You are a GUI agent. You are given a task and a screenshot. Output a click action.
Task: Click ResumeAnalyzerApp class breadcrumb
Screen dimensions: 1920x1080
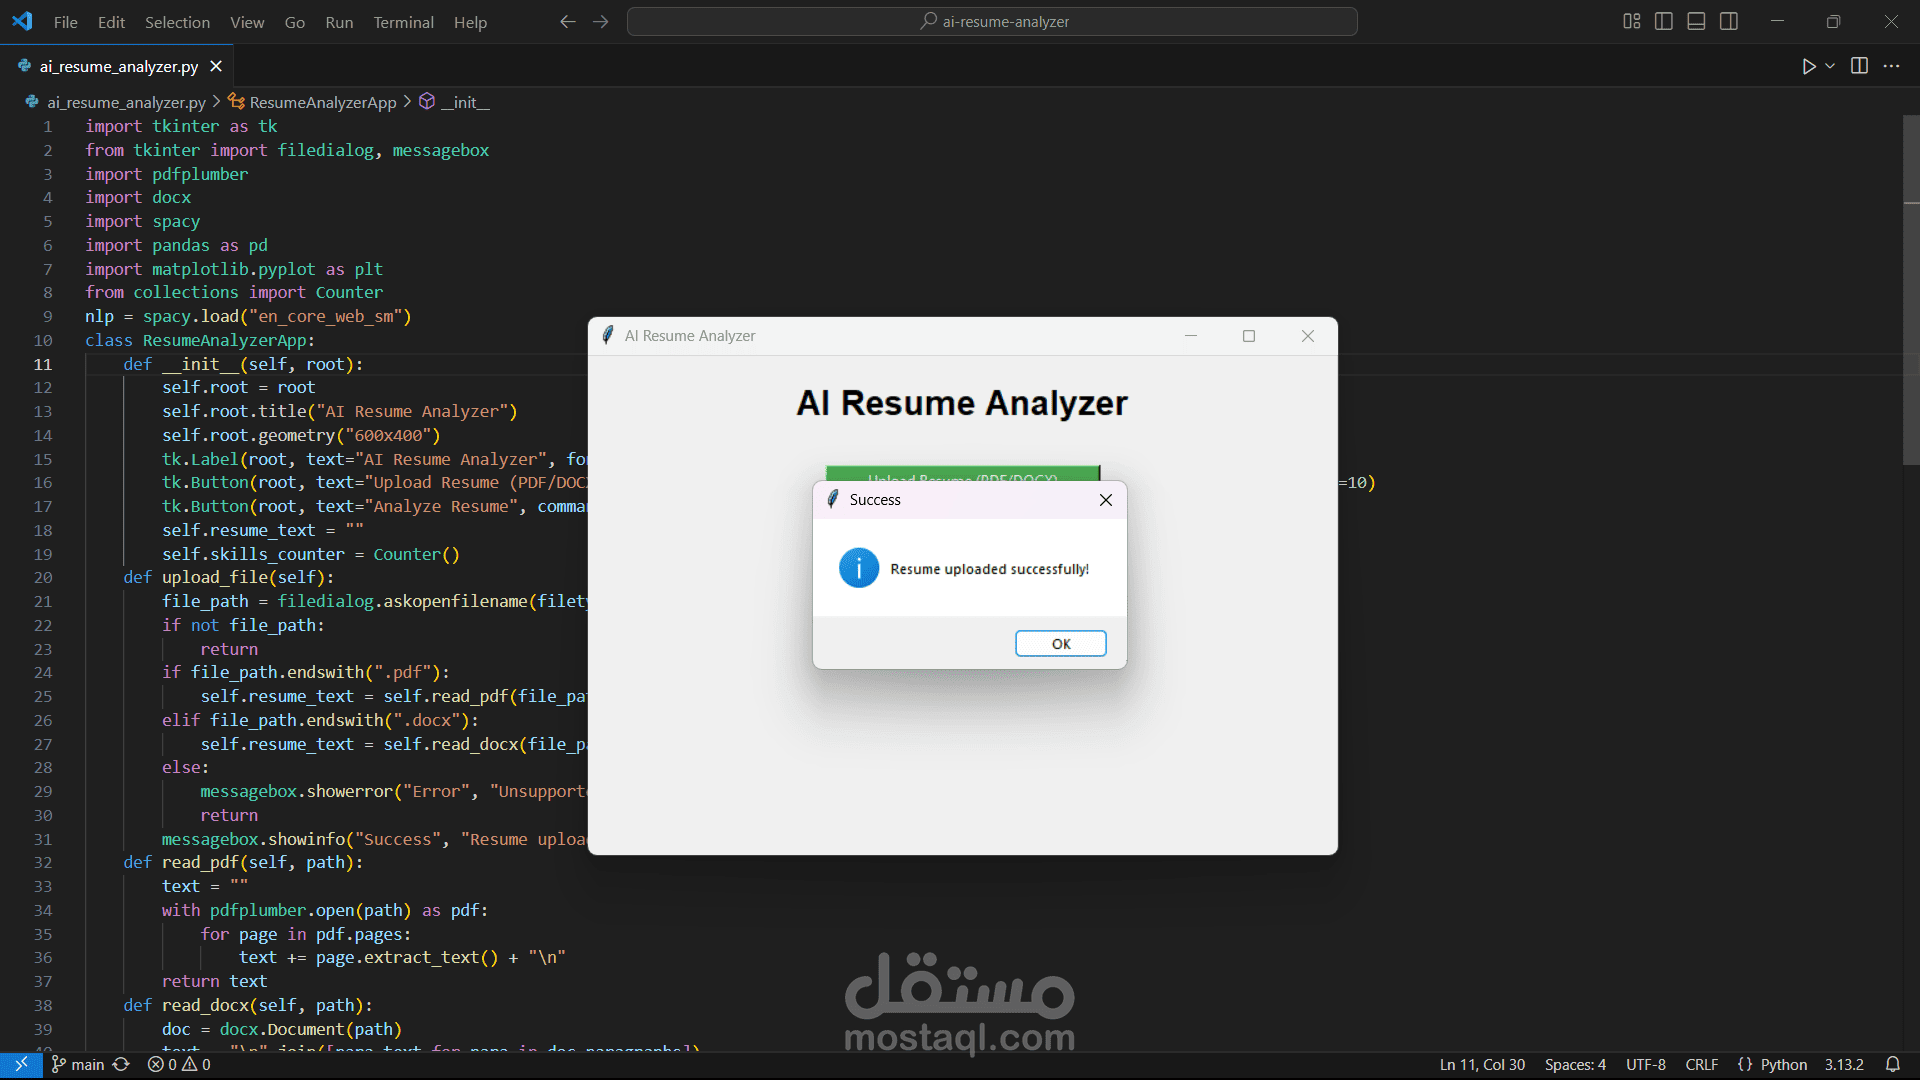pyautogui.click(x=322, y=102)
